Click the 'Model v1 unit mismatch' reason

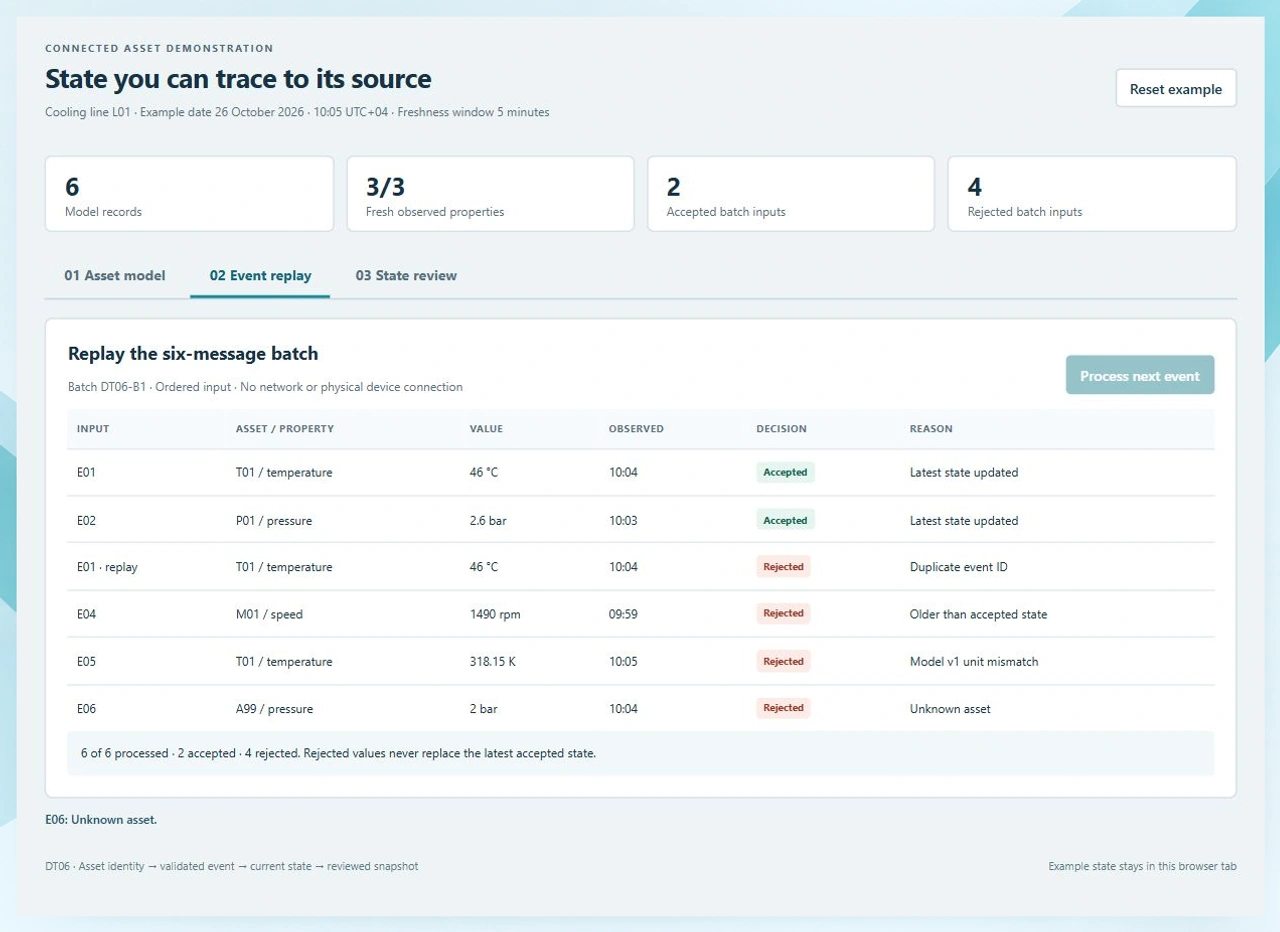pos(973,661)
